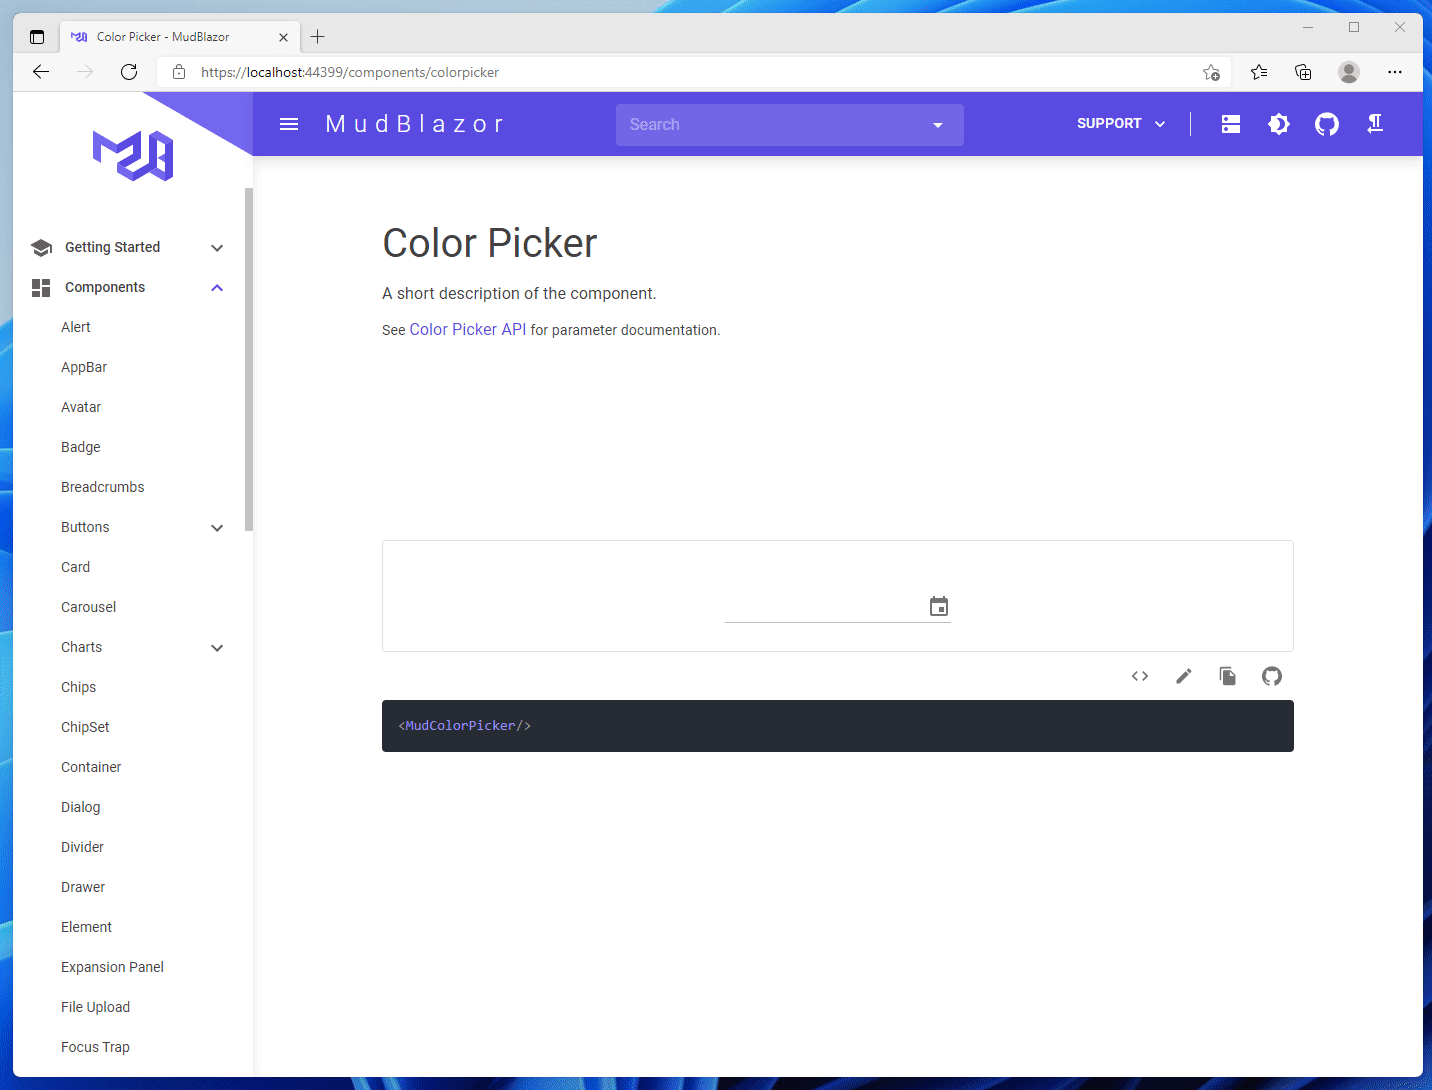Screen dimensions: 1432x1090
Task: Show the example code with the code icon
Action: click(x=1139, y=676)
